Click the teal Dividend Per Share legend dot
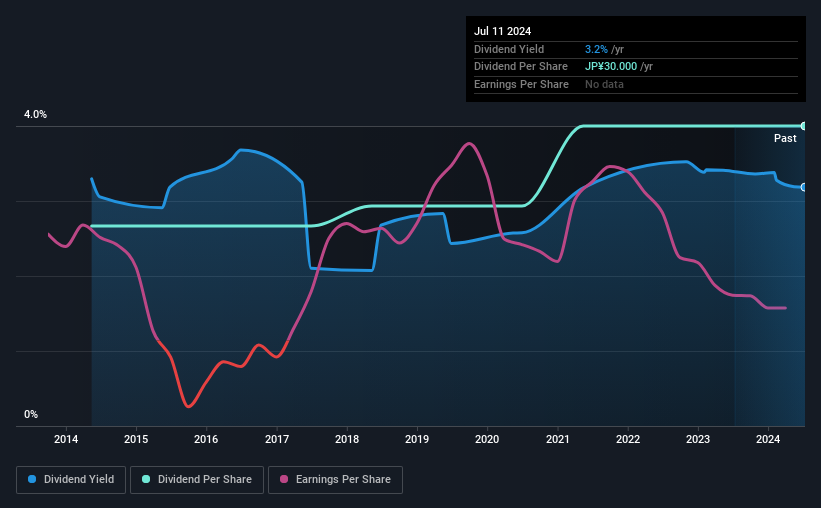This screenshot has width=821, height=508. tap(146, 479)
